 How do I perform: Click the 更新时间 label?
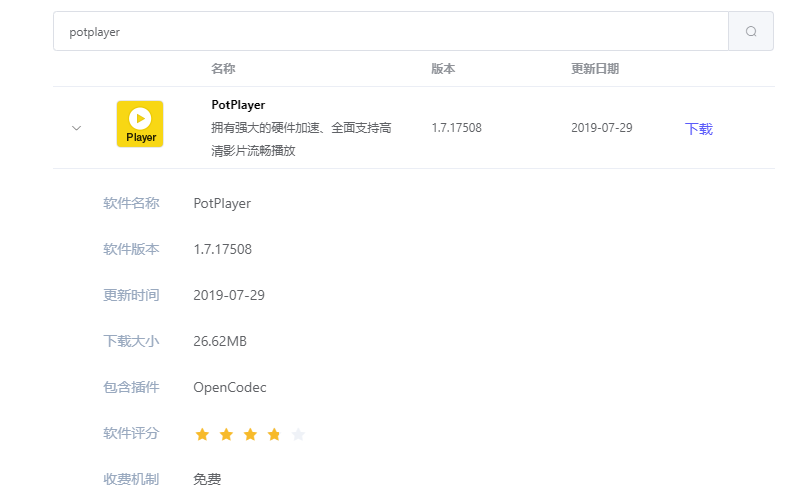[x=131, y=295]
